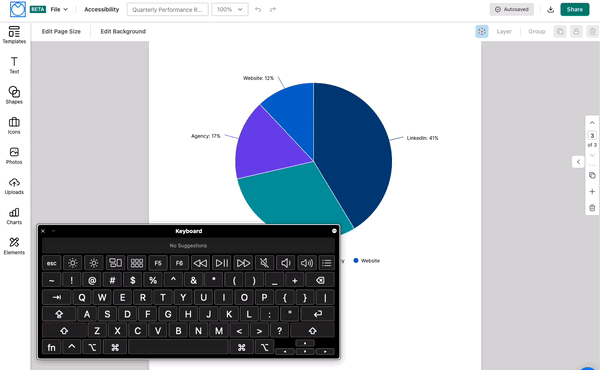The width and height of the screenshot is (600, 370).
Task: Click the app logo home icon
Action: coord(18,9)
